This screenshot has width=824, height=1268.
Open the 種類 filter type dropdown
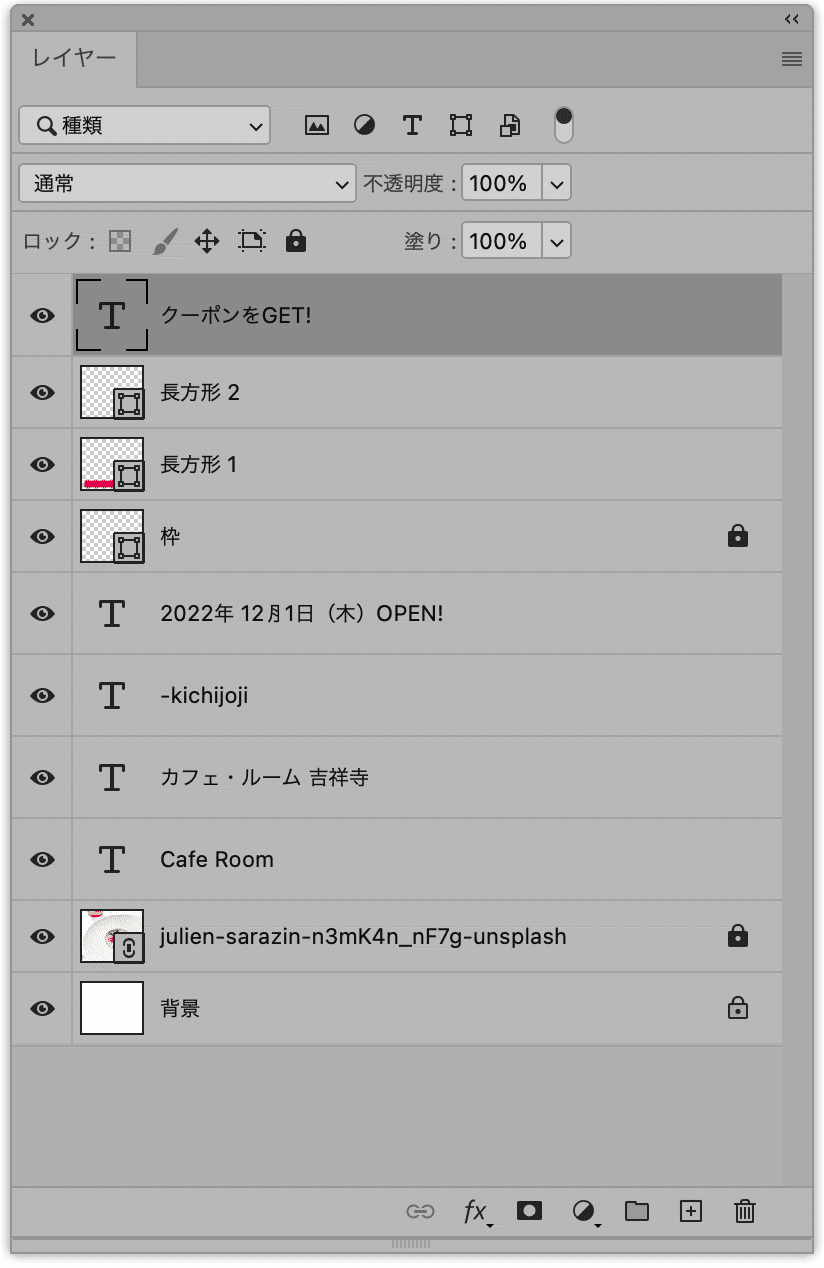pos(144,126)
